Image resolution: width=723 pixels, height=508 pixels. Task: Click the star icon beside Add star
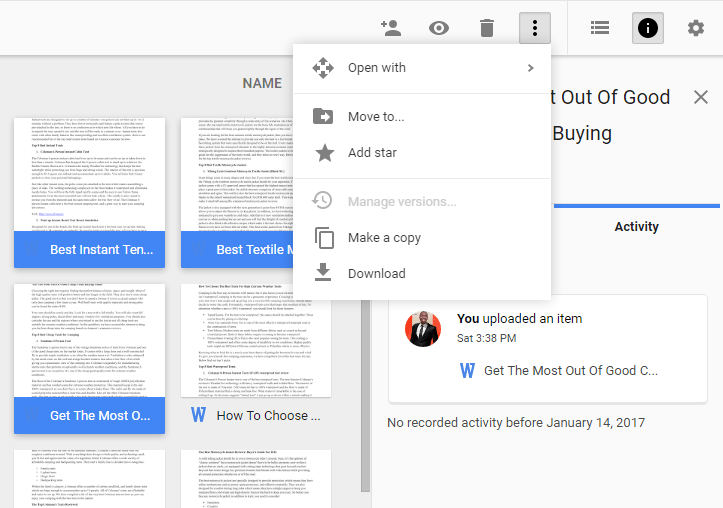(325, 153)
